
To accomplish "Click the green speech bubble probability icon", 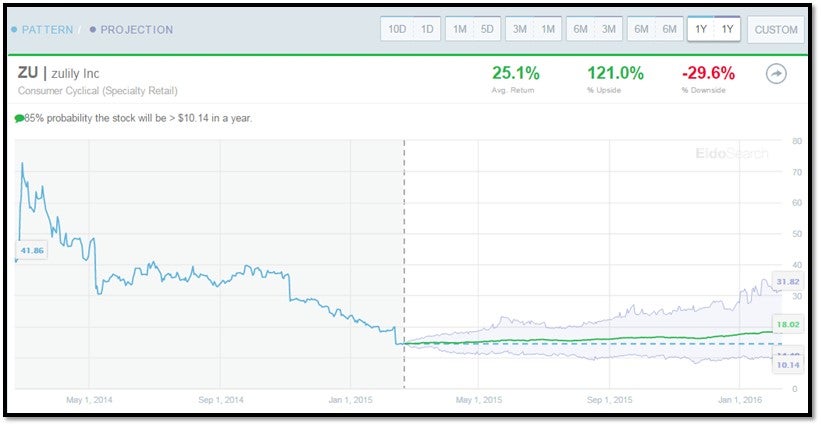I will [19, 118].
